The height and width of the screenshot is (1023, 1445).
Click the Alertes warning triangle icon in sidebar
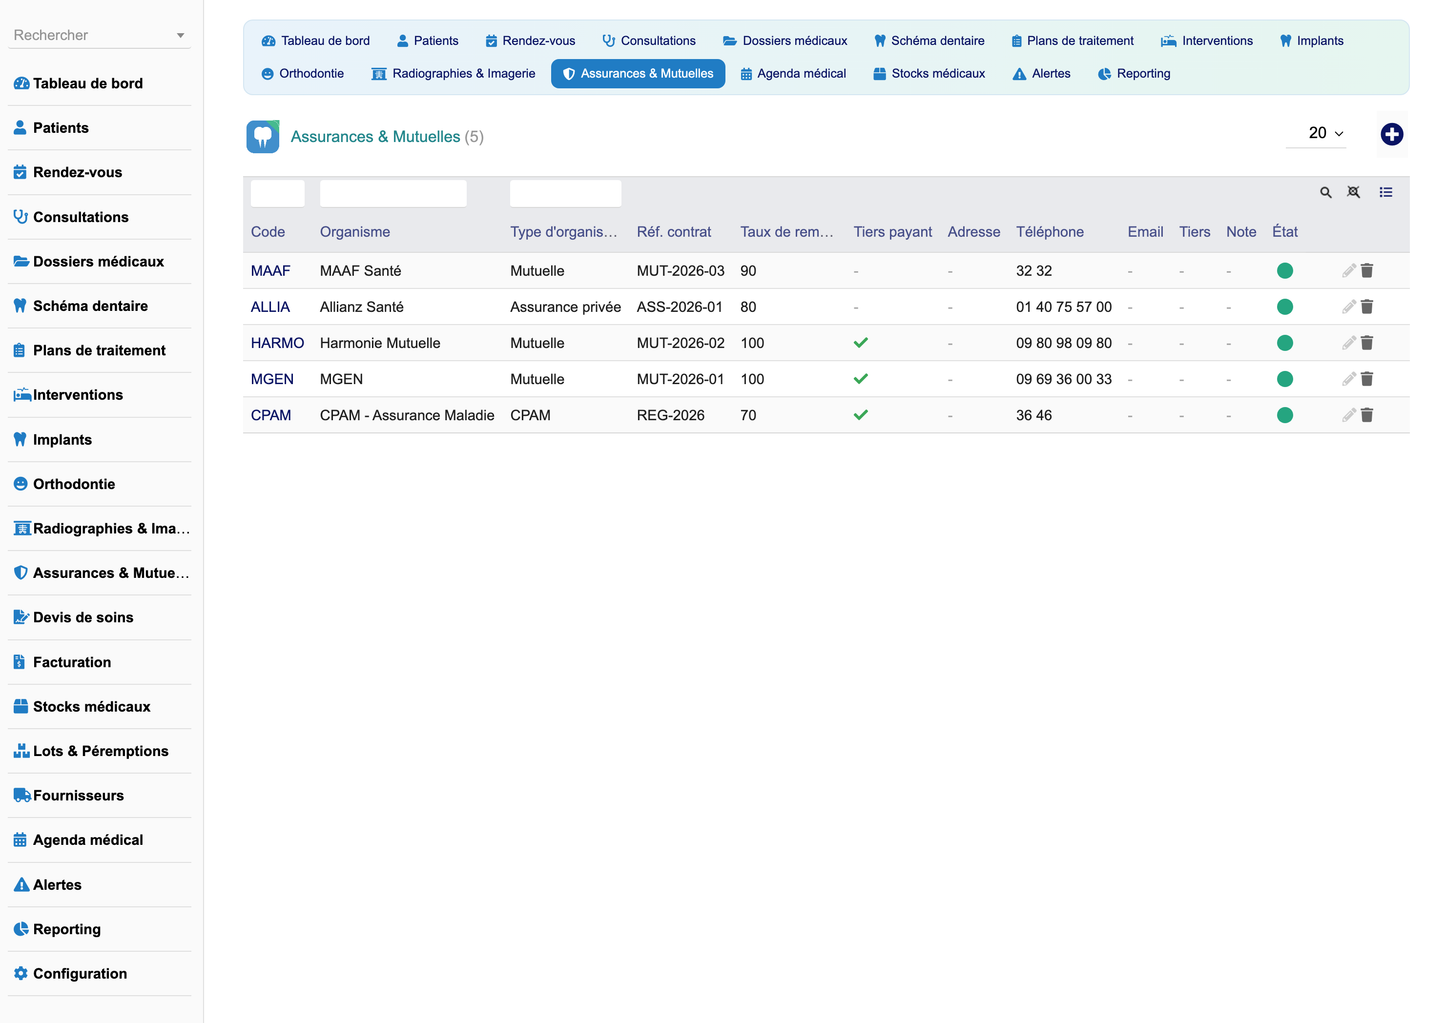tap(21, 884)
